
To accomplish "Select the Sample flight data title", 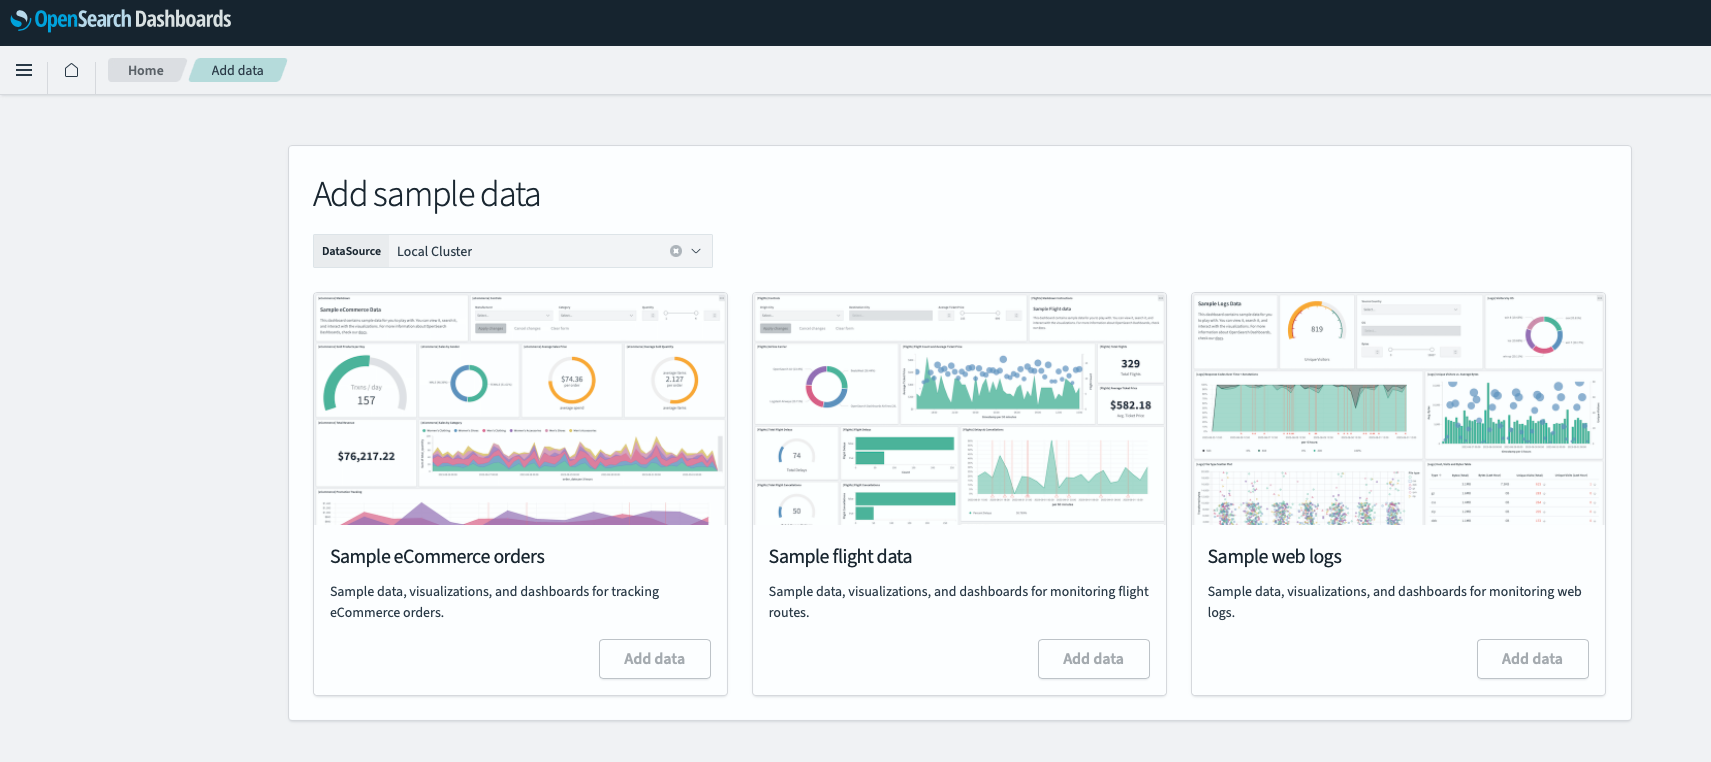I will click(x=840, y=557).
